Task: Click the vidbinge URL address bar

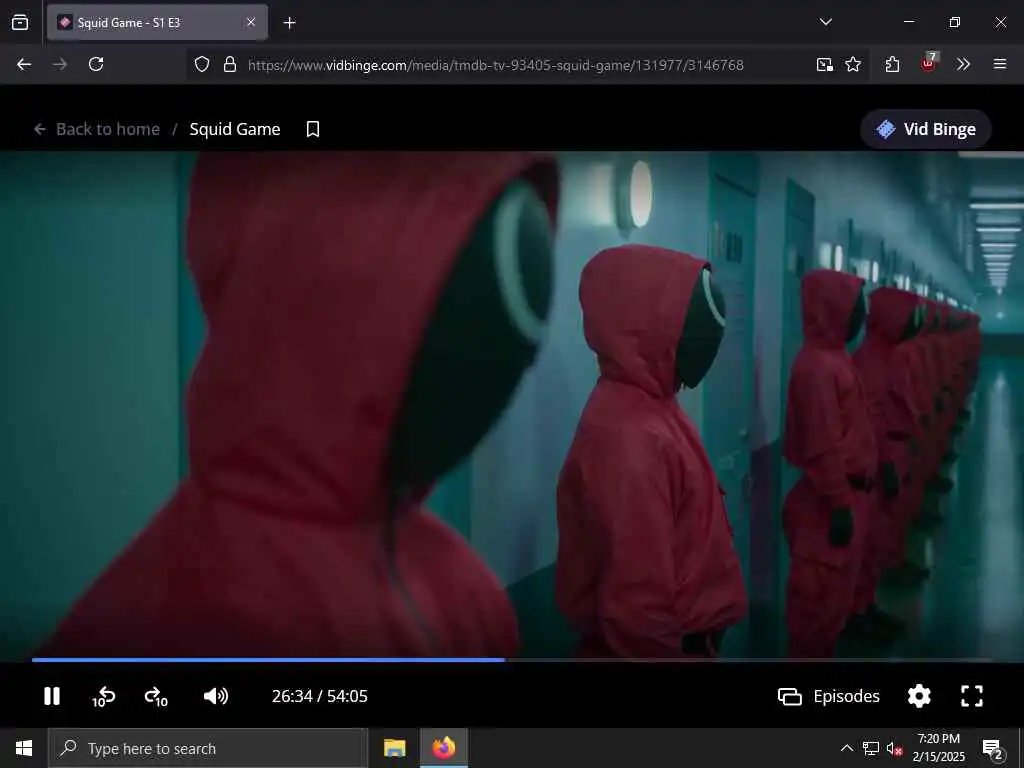Action: (495, 65)
